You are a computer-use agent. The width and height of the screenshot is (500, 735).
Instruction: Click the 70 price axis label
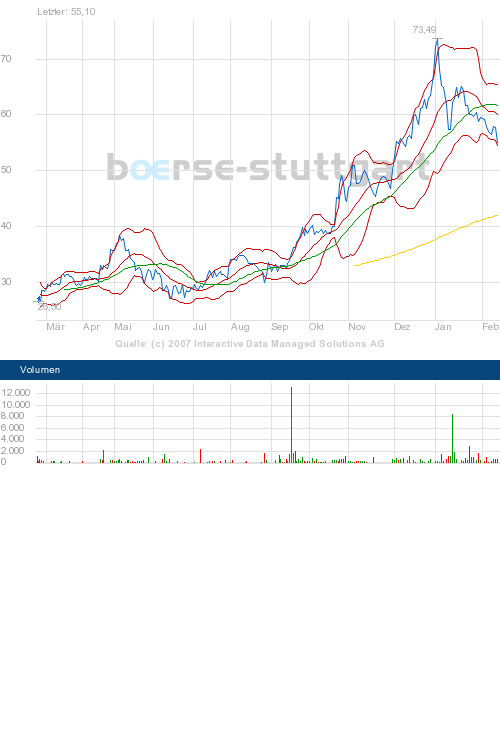click(x=6, y=59)
